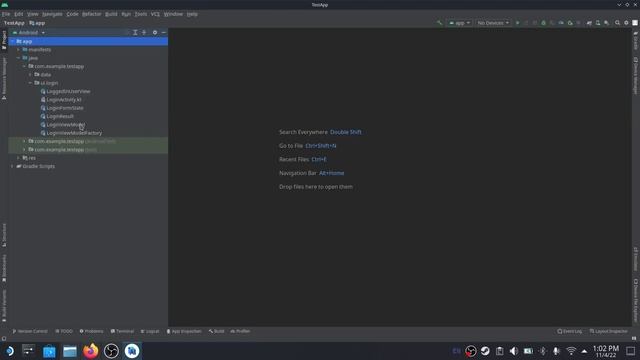Open the Event Log button
The width and height of the screenshot is (640, 360).
[x=570, y=331]
